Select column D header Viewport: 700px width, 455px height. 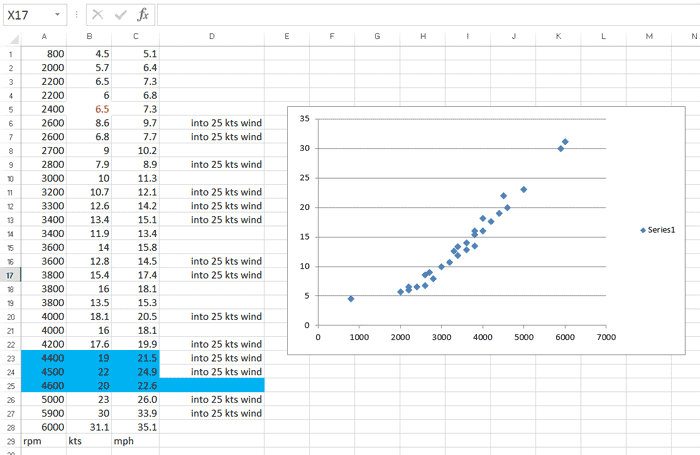tap(212, 37)
